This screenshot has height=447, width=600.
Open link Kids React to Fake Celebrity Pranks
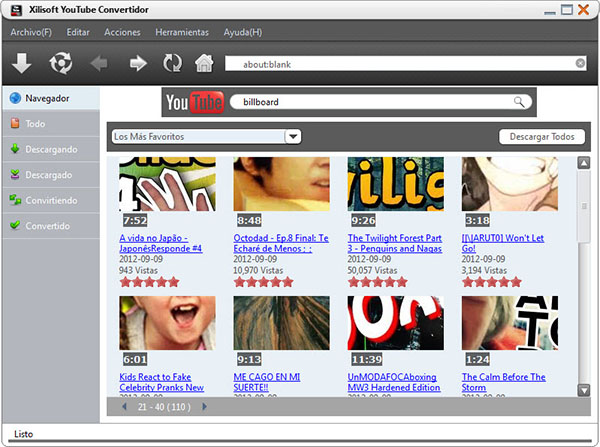pos(161,382)
